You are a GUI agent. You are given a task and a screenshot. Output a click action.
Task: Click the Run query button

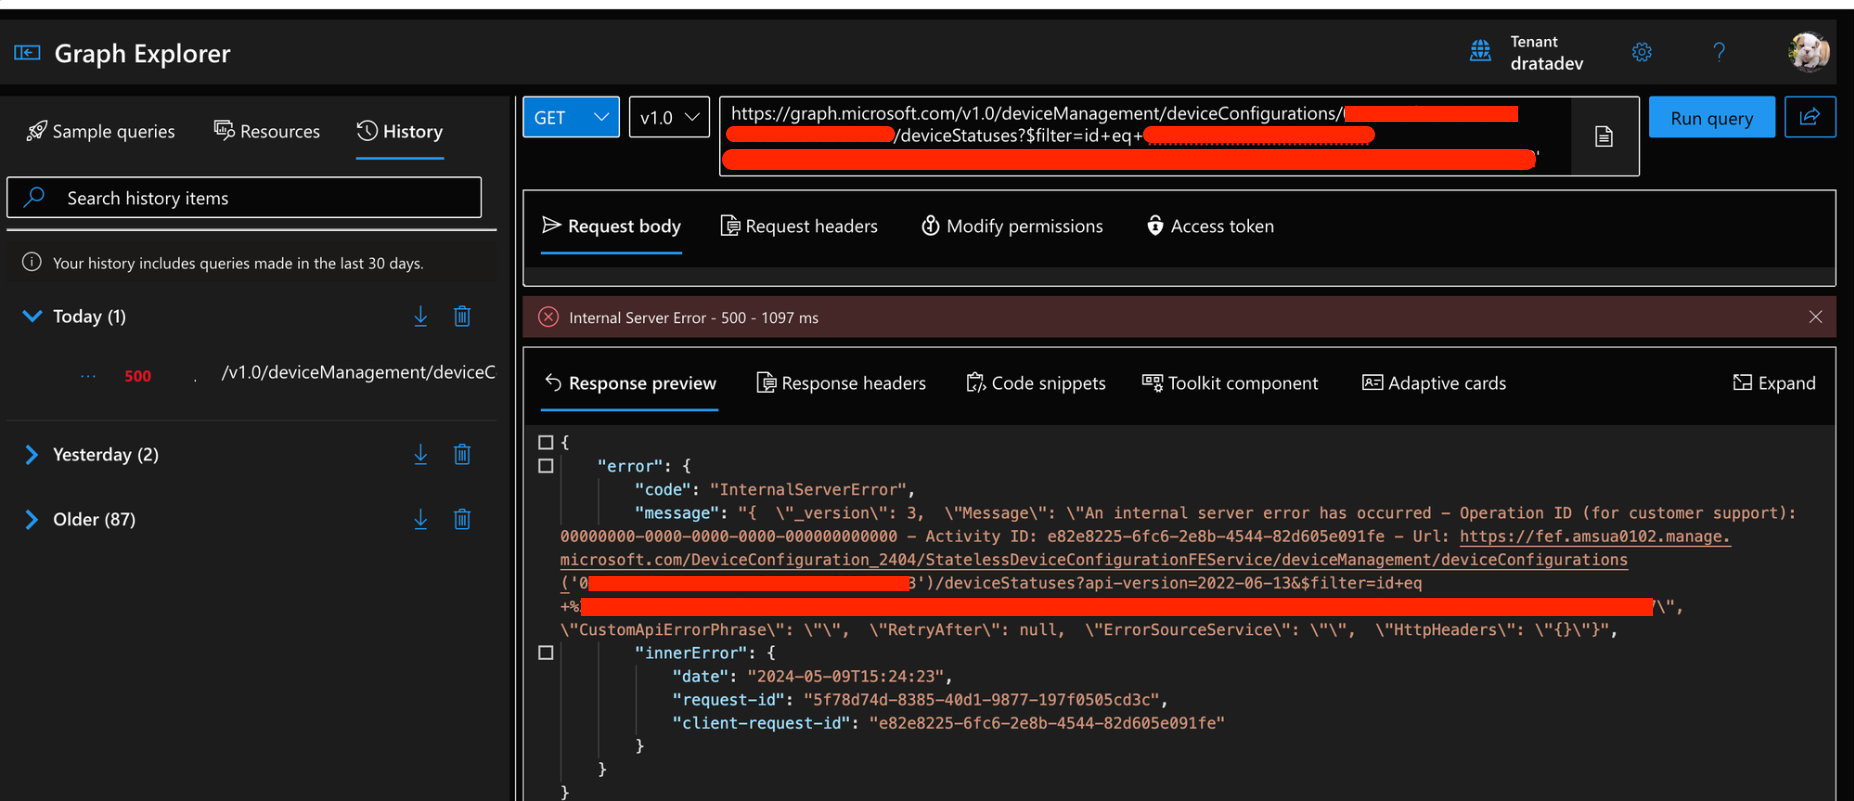click(x=1712, y=117)
